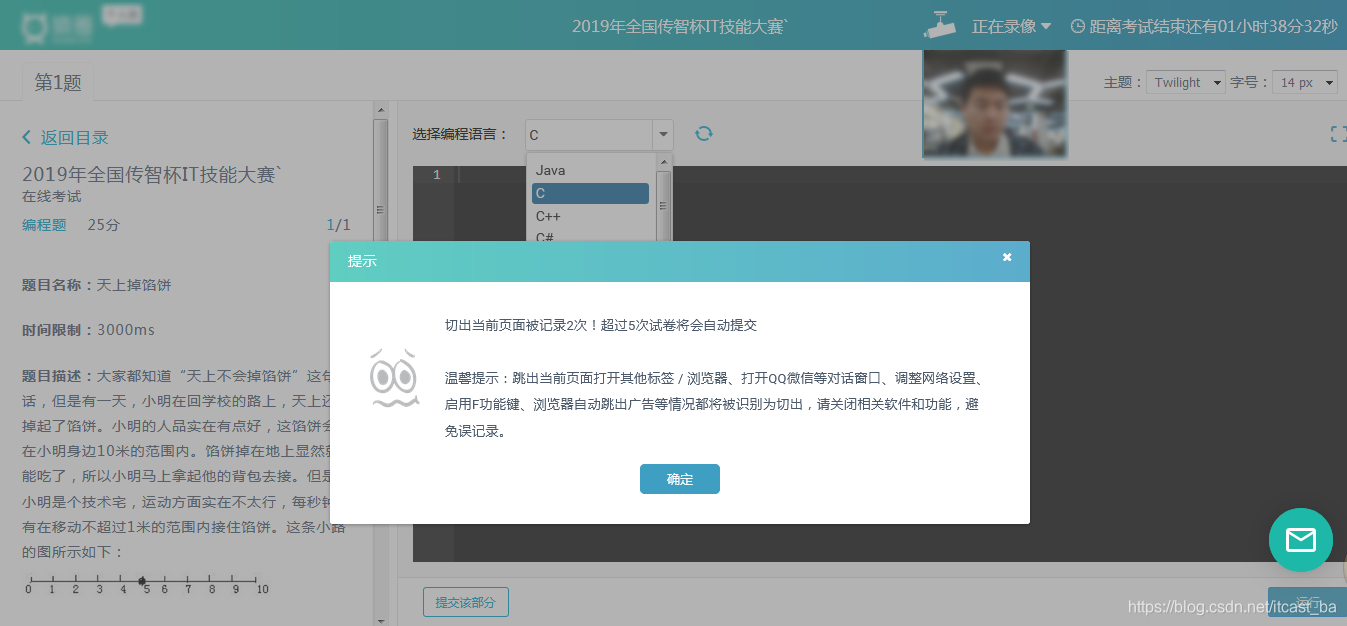Select Java from the language list
1347x626 pixels.
coord(550,170)
